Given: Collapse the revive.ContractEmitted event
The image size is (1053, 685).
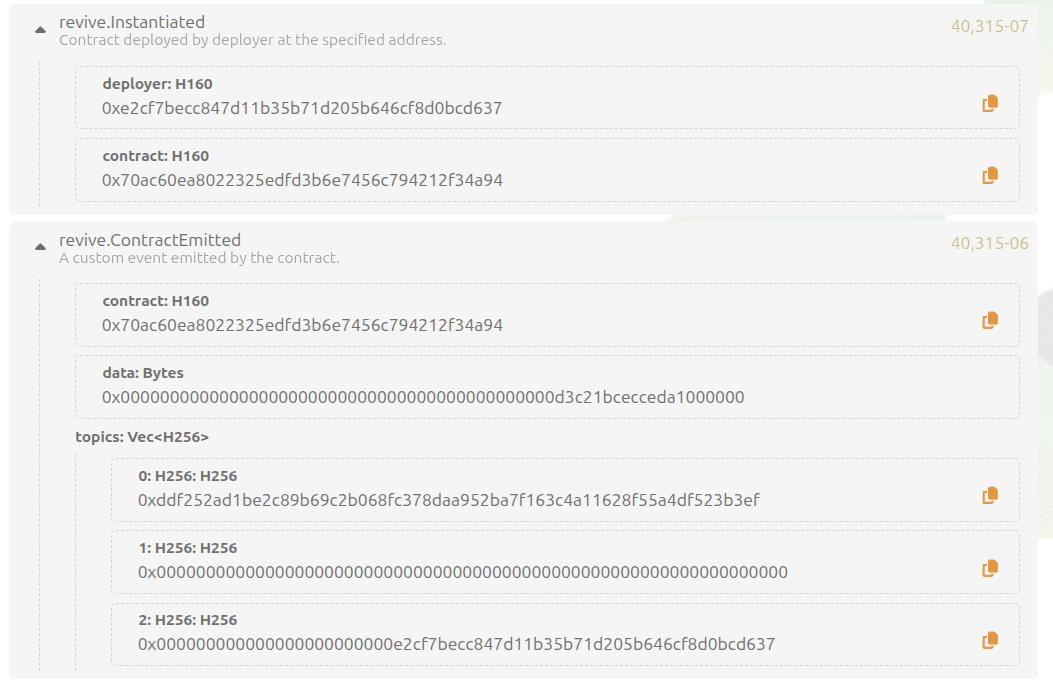Looking at the screenshot, I should (x=39, y=247).
